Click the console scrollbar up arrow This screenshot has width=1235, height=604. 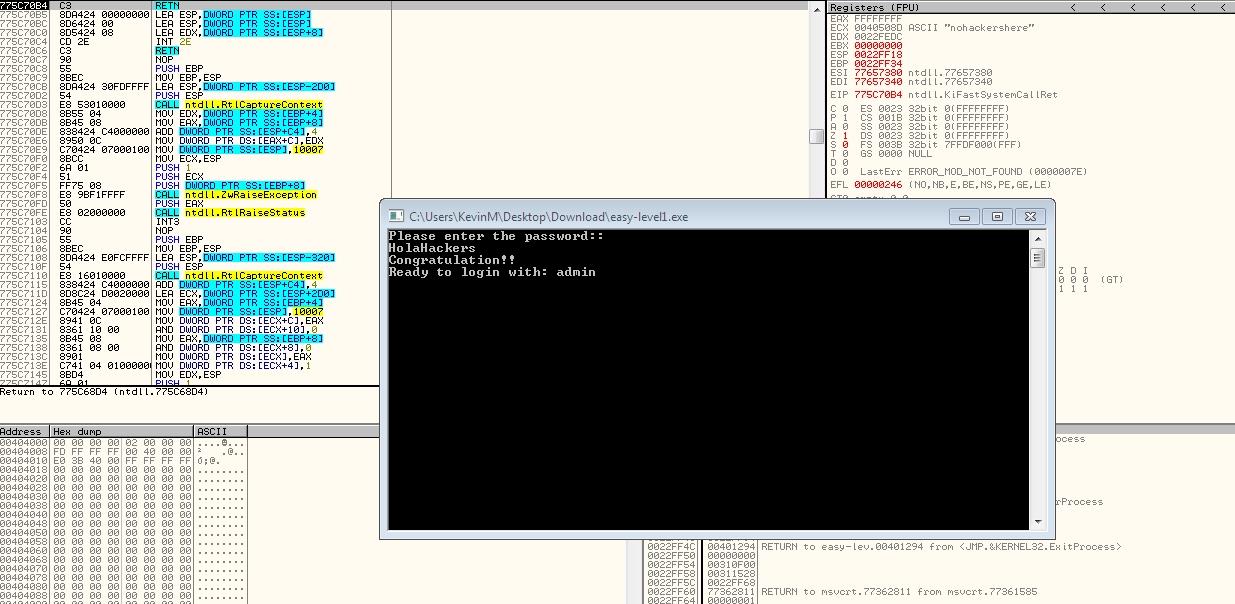point(1037,238)
